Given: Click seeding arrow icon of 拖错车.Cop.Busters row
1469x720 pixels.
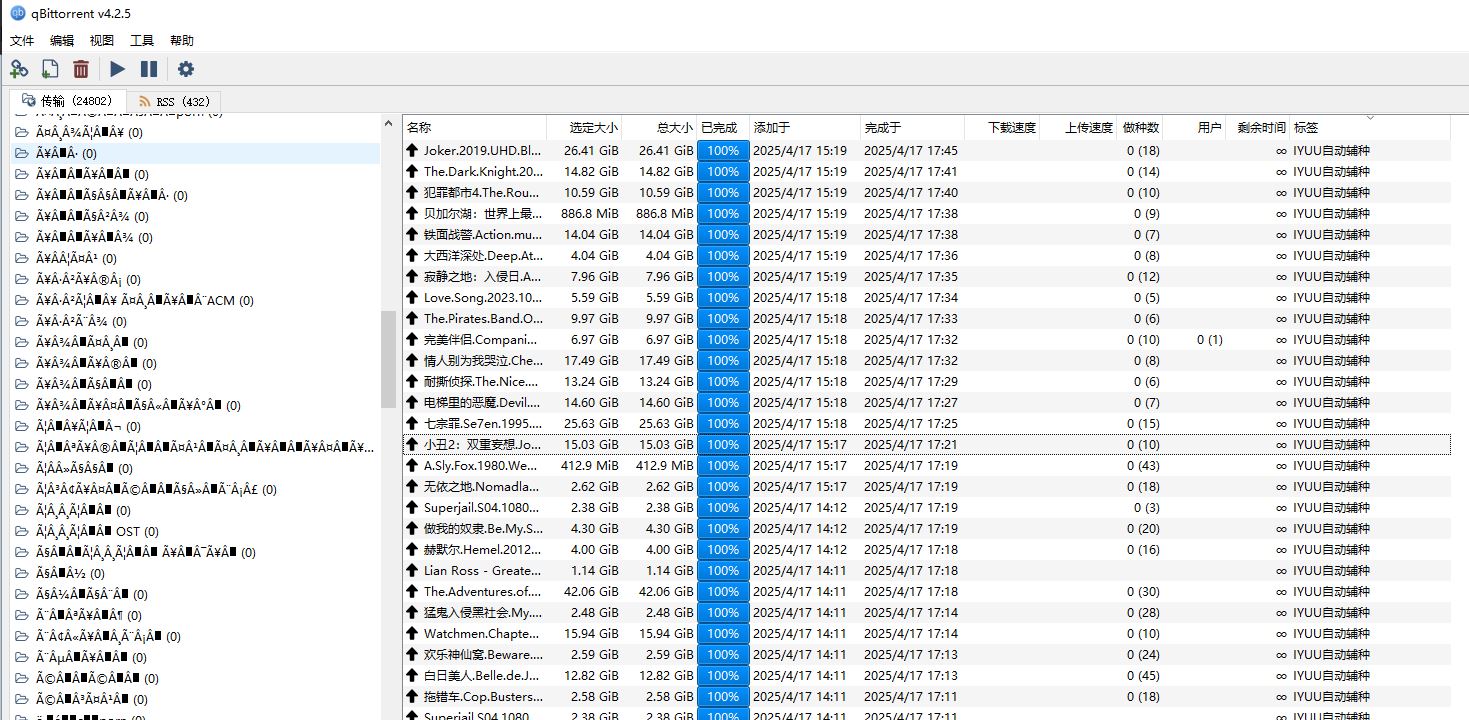Looking at the screenshot, I should click(x=412, y=696).
